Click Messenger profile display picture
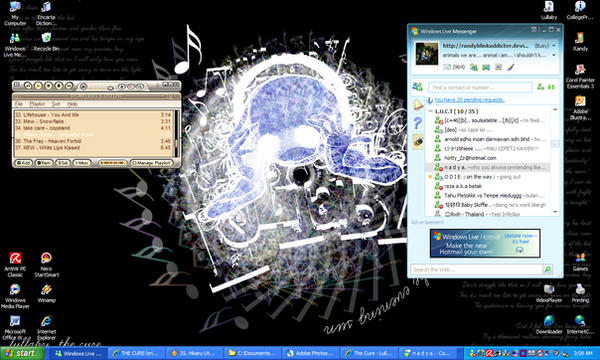The width and height of the screenshot is (600, 360). 427,53
